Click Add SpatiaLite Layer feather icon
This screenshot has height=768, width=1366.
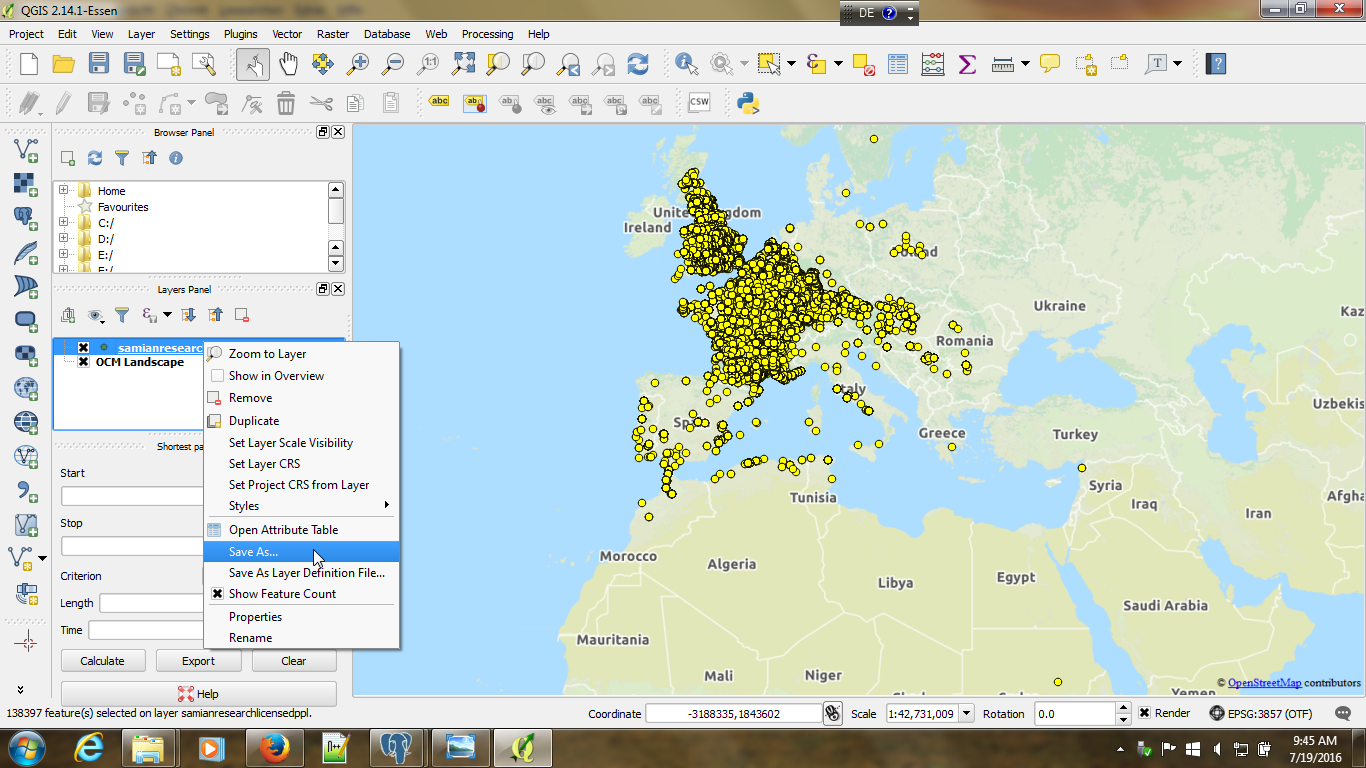click(x=26, y=253)
